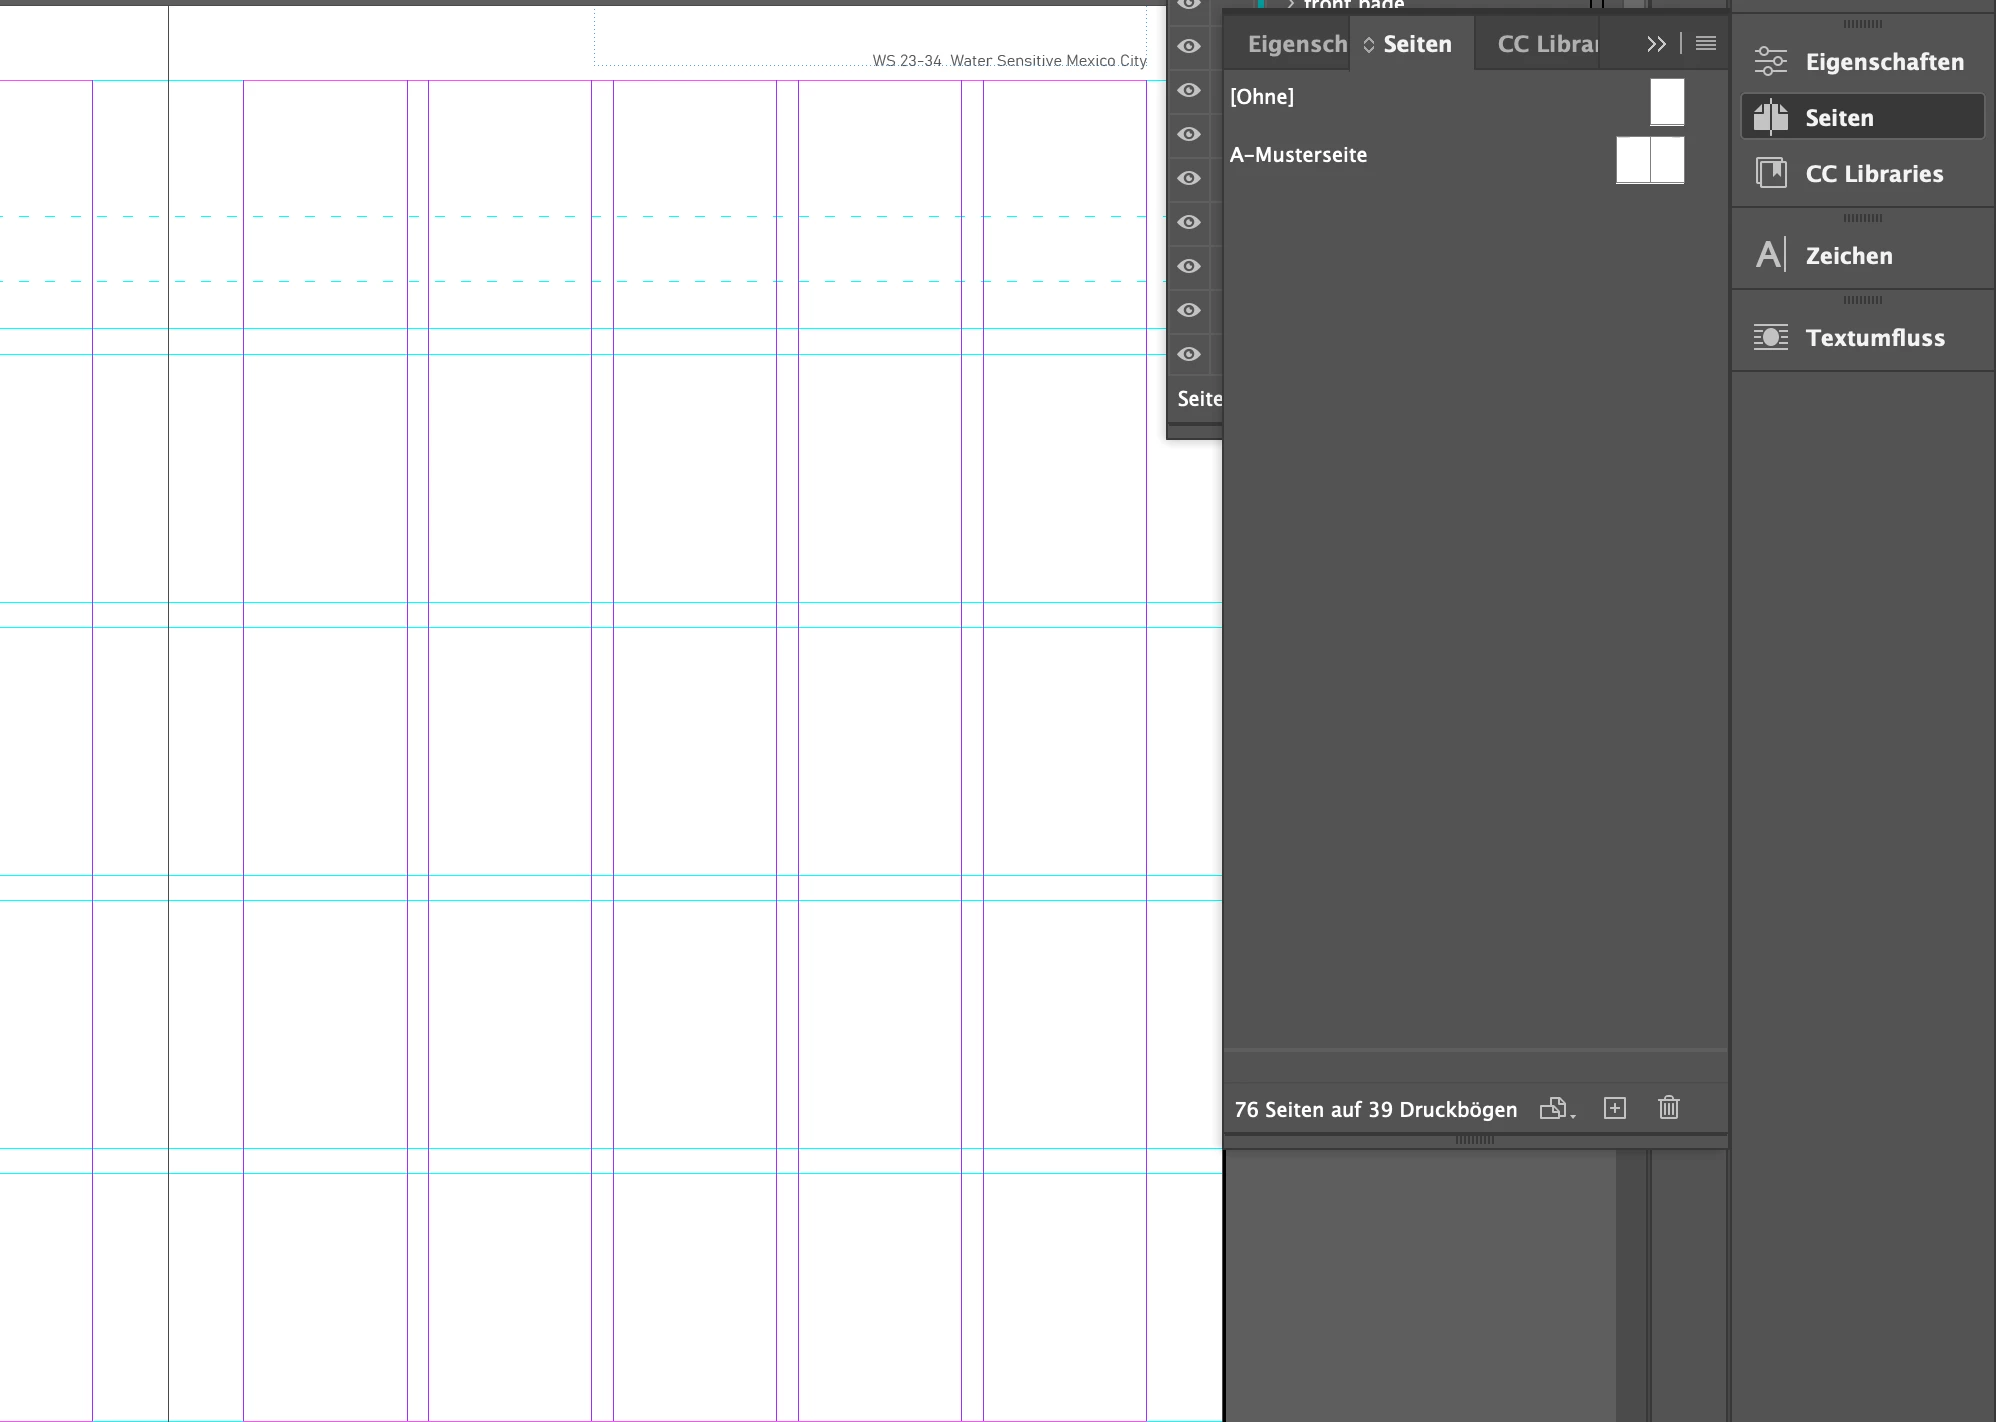Select the [Ohne] master entry
Viewport: 1996px width, 1422px height.
click(x=1262, y=97)
